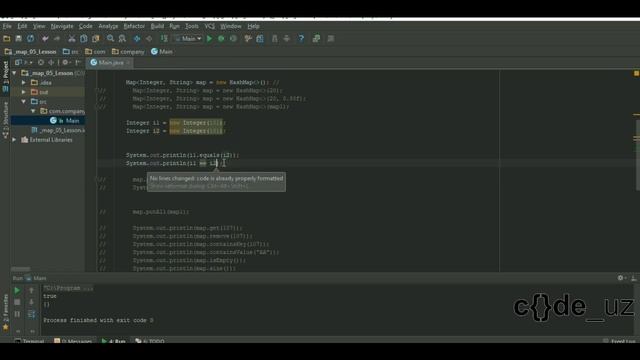Click the Make Project build icon
Viewport: 640px width, 360px height.
(x=164, y=39)
